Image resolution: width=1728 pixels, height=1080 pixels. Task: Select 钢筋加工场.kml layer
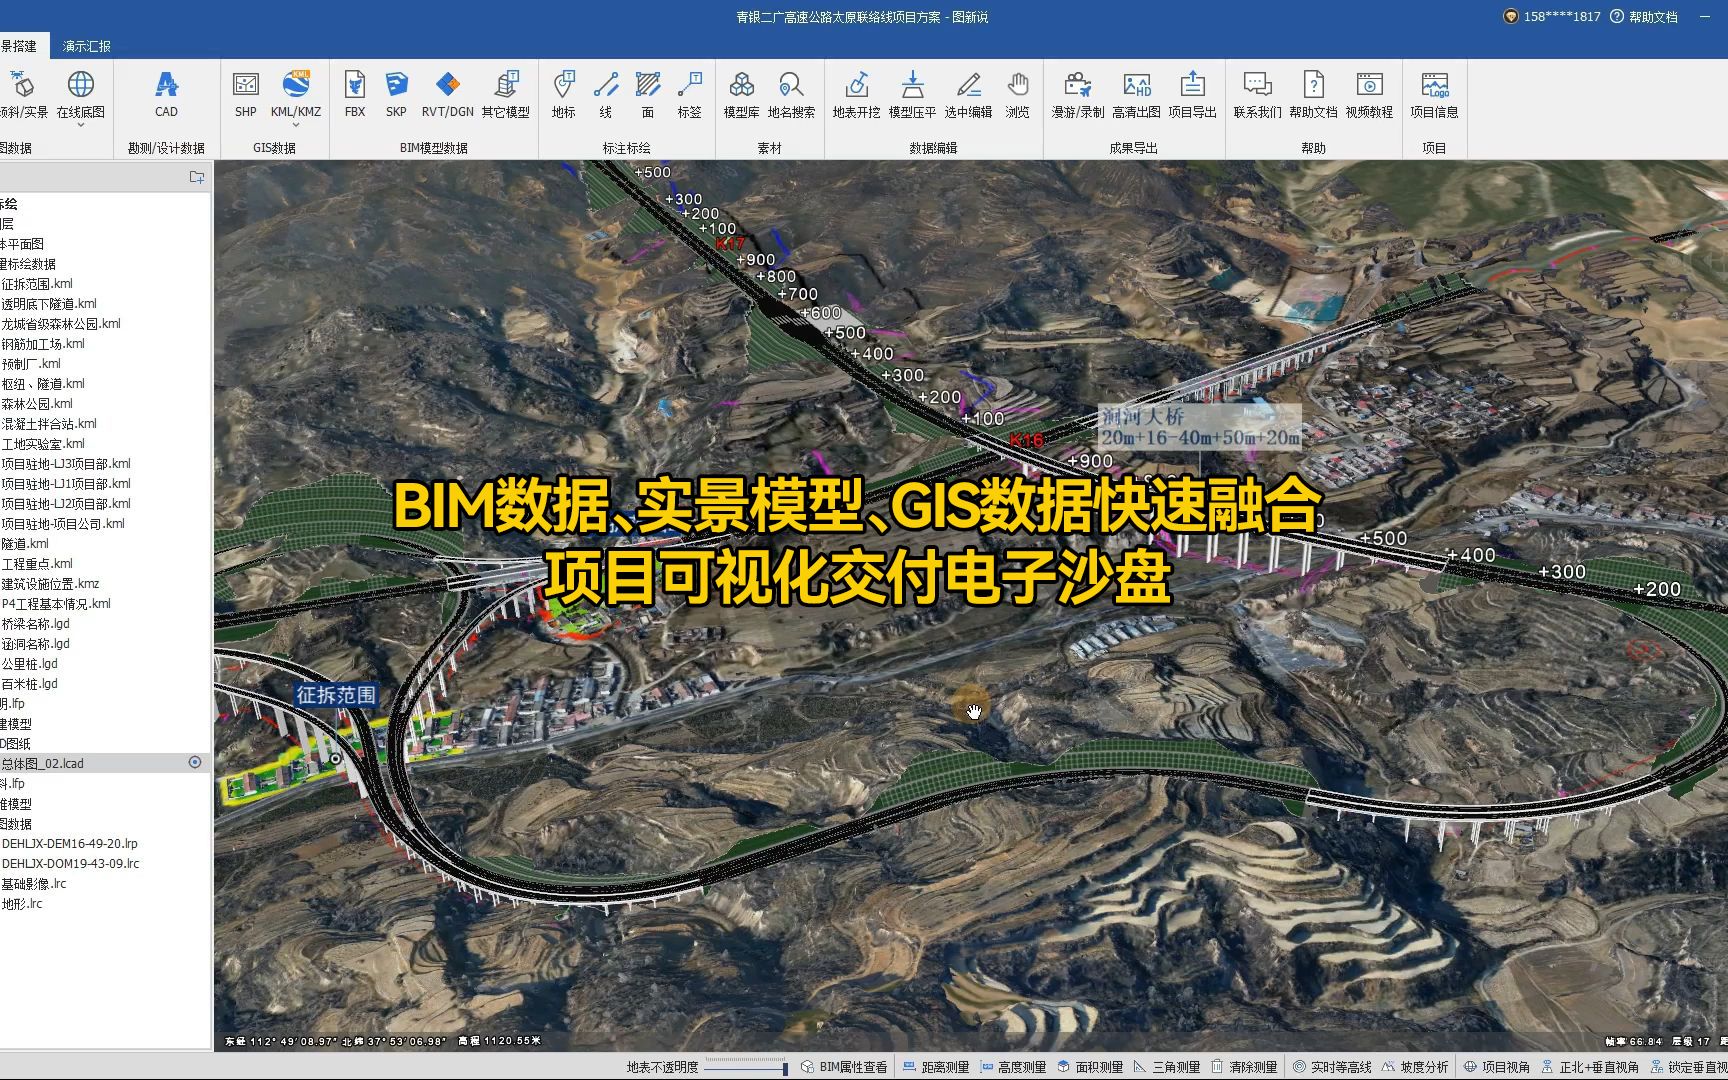click(43, 343)
